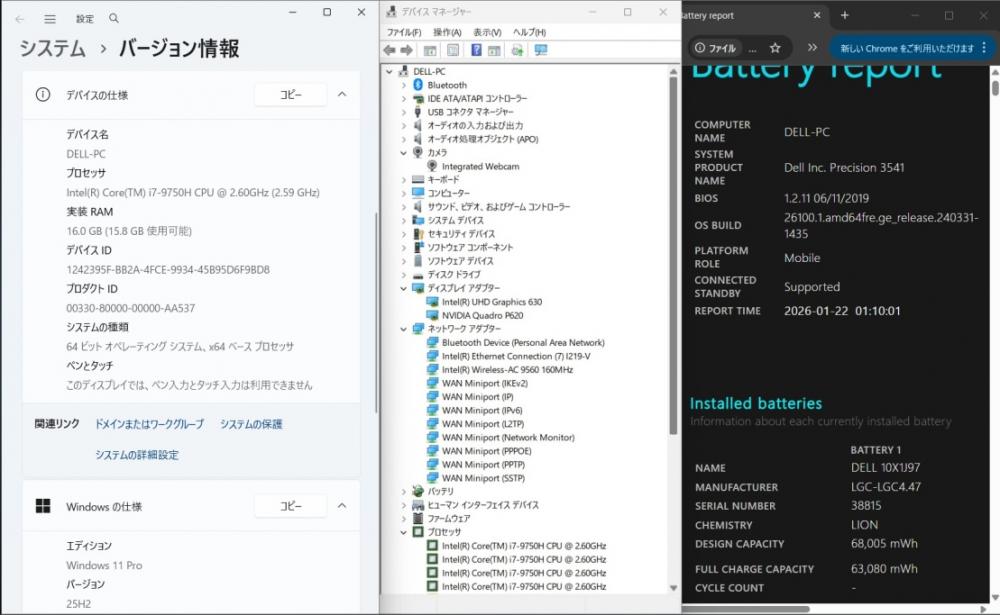Image resolution: width=1000 pixels, height=615 pixels.
Task: Copy Windows specs with the コピー button
Action: pos(291,506)
